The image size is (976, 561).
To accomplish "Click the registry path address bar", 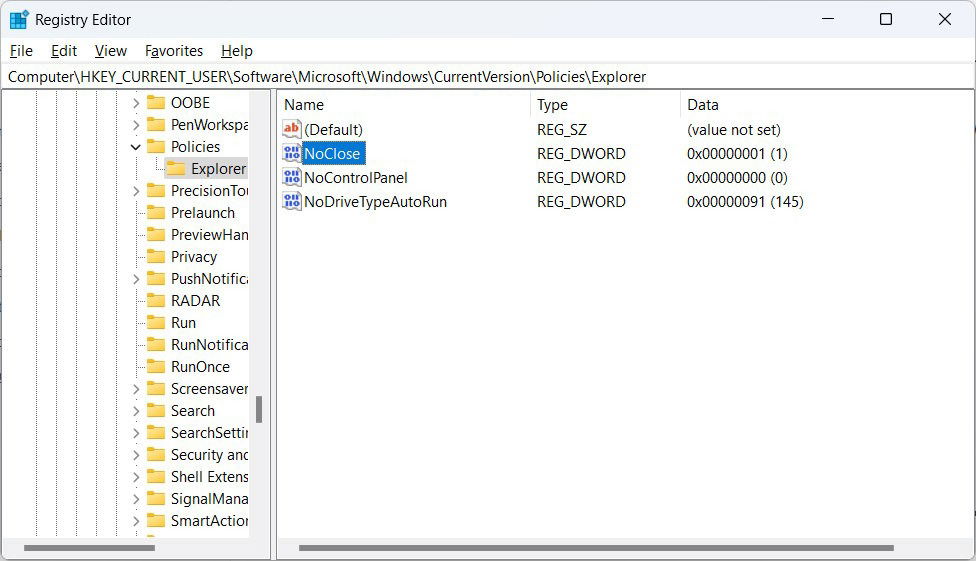I will [487, 77].
